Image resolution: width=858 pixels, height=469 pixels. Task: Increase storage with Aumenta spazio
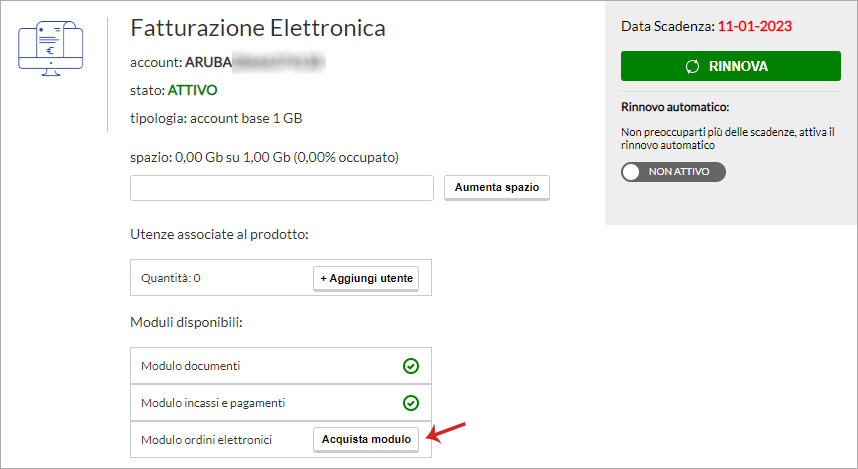click(x=497, y=187)
